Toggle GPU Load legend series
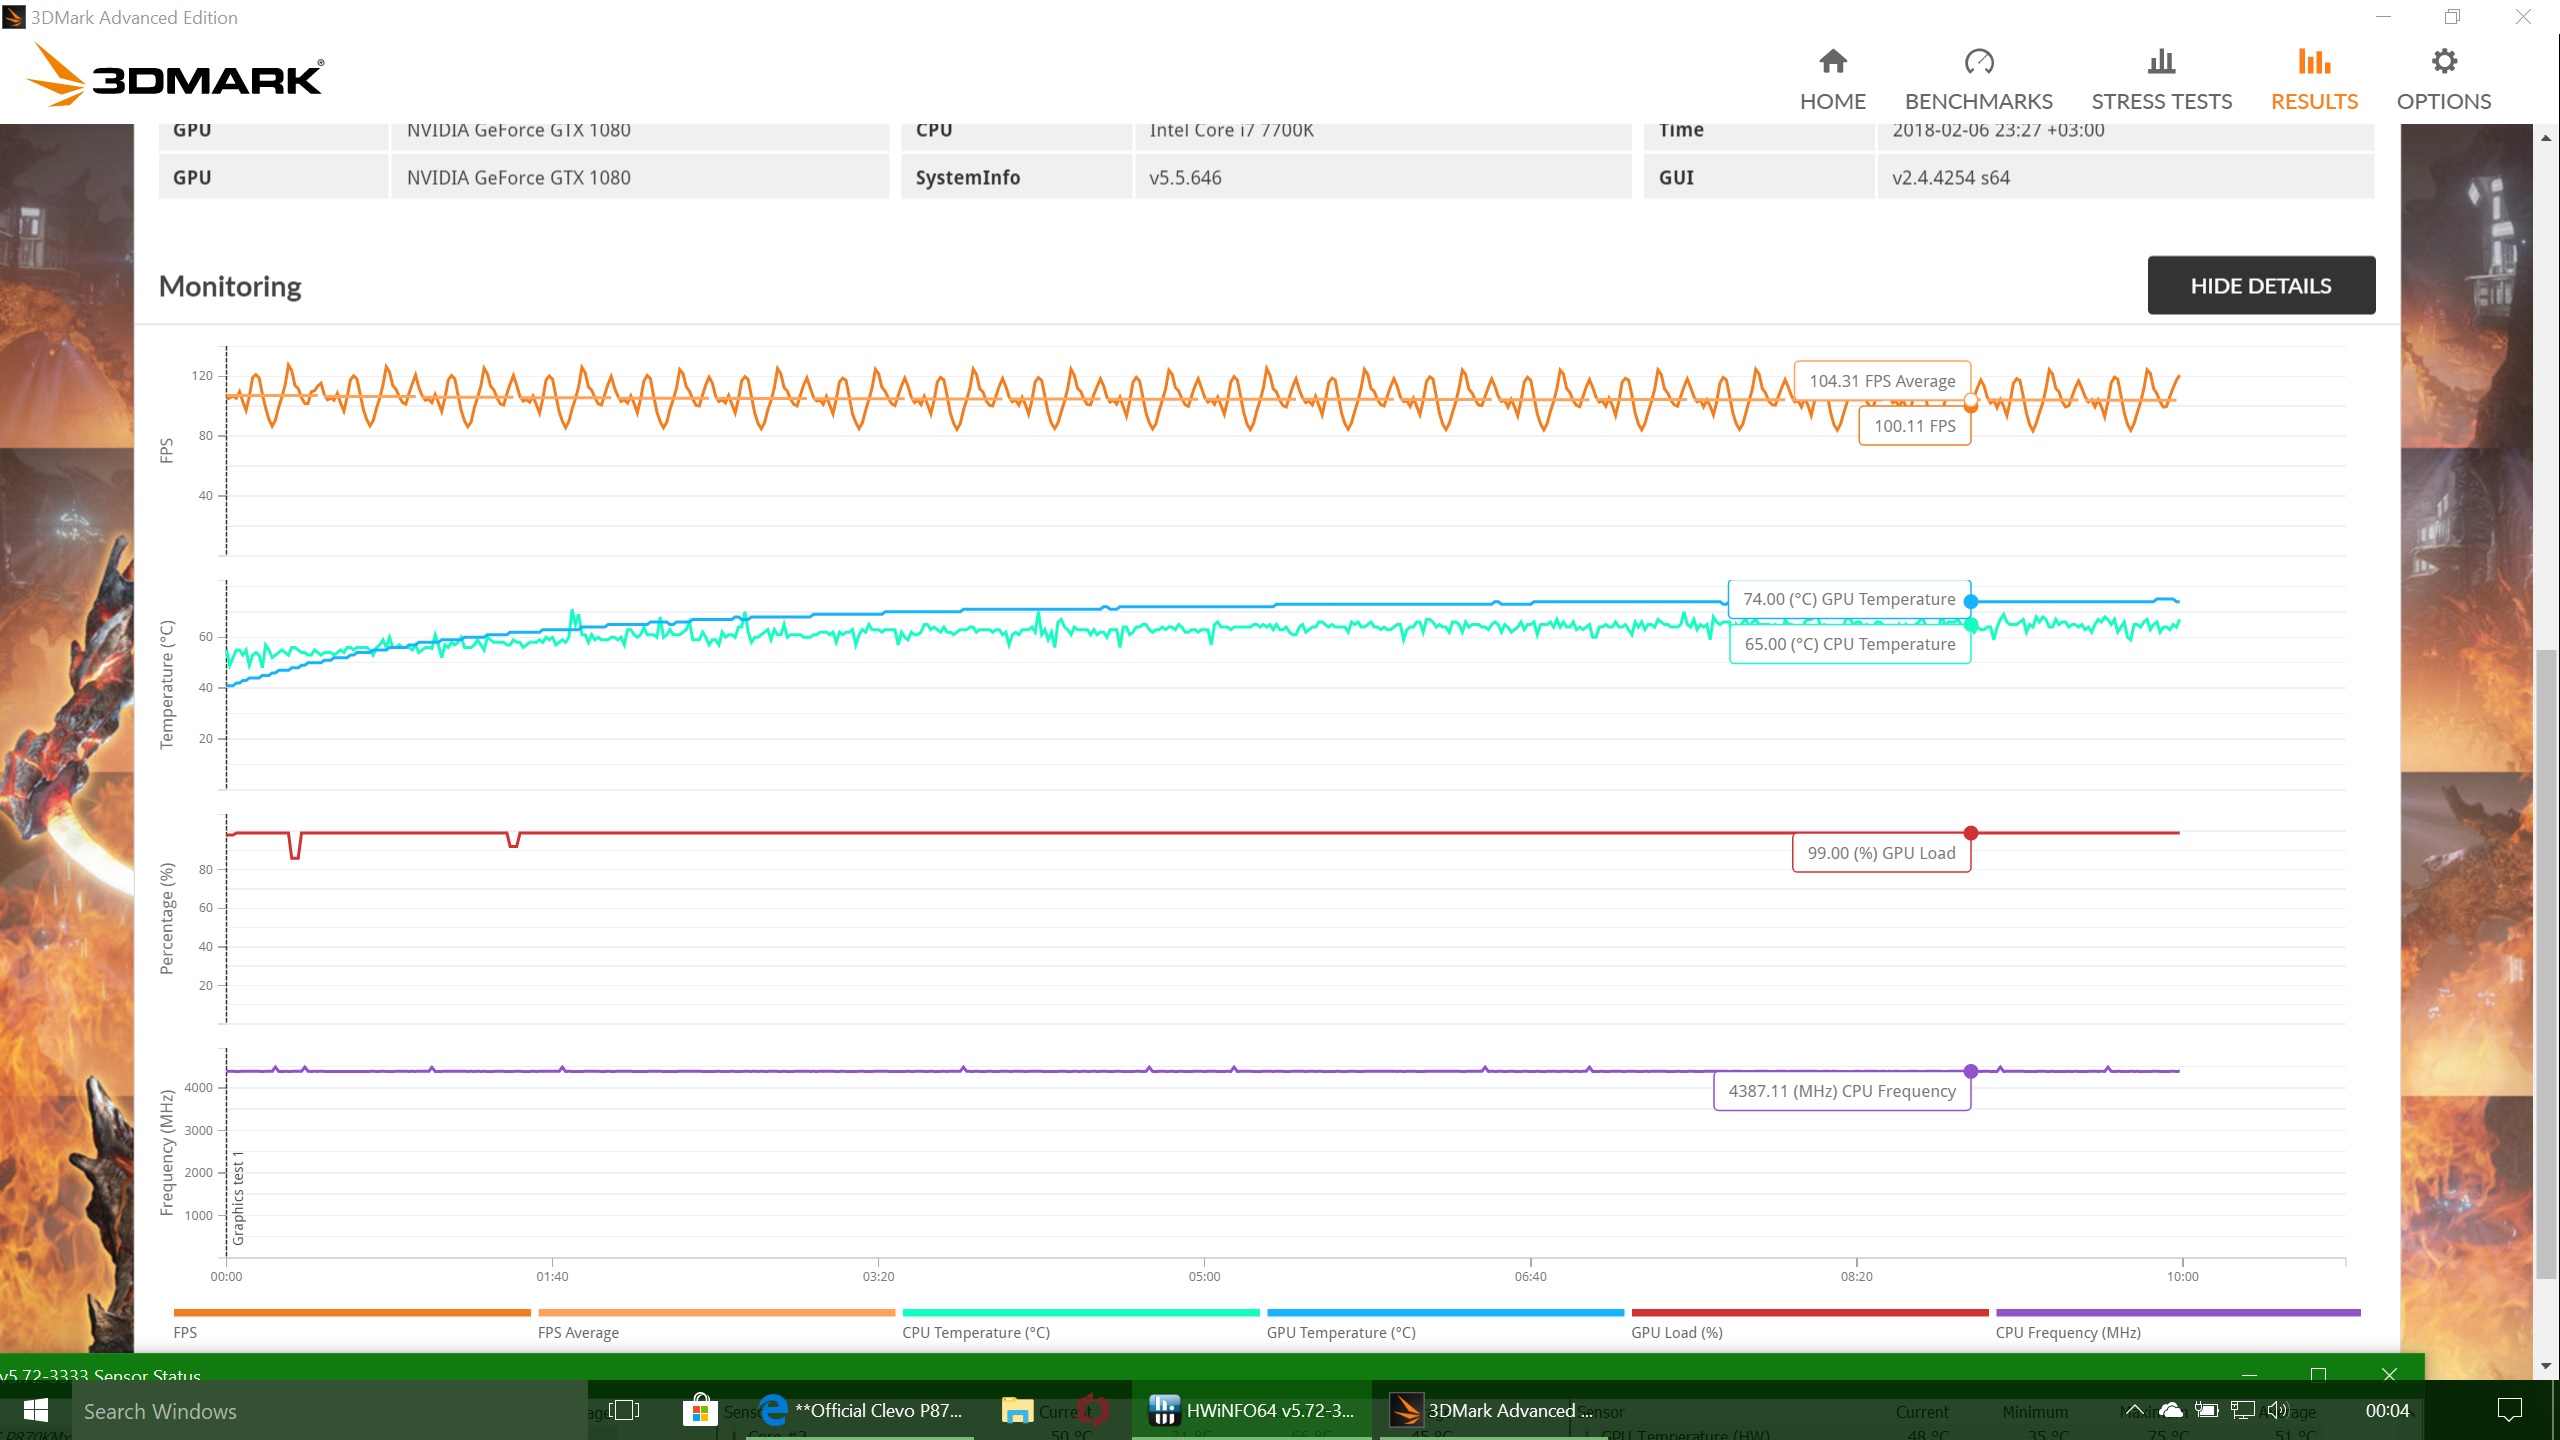 coord(1676,1332)
